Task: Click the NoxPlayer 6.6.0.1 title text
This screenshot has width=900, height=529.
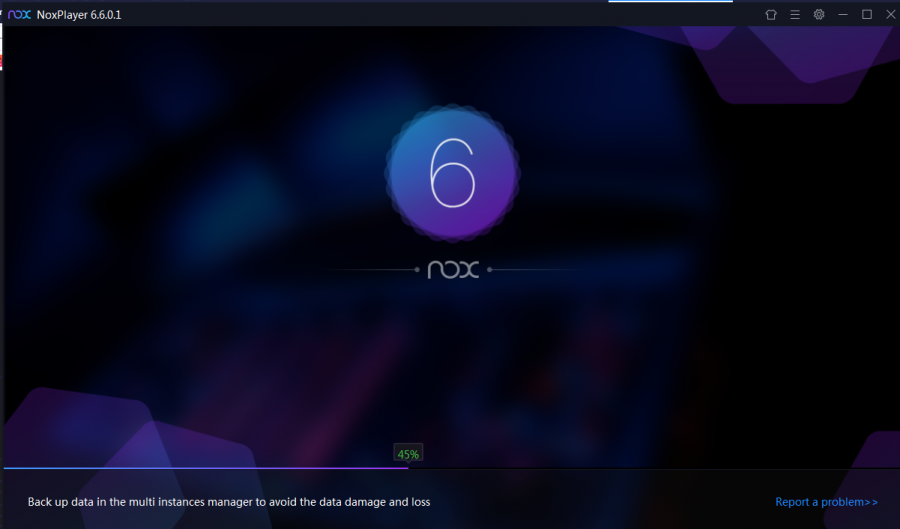Action: 79,15
